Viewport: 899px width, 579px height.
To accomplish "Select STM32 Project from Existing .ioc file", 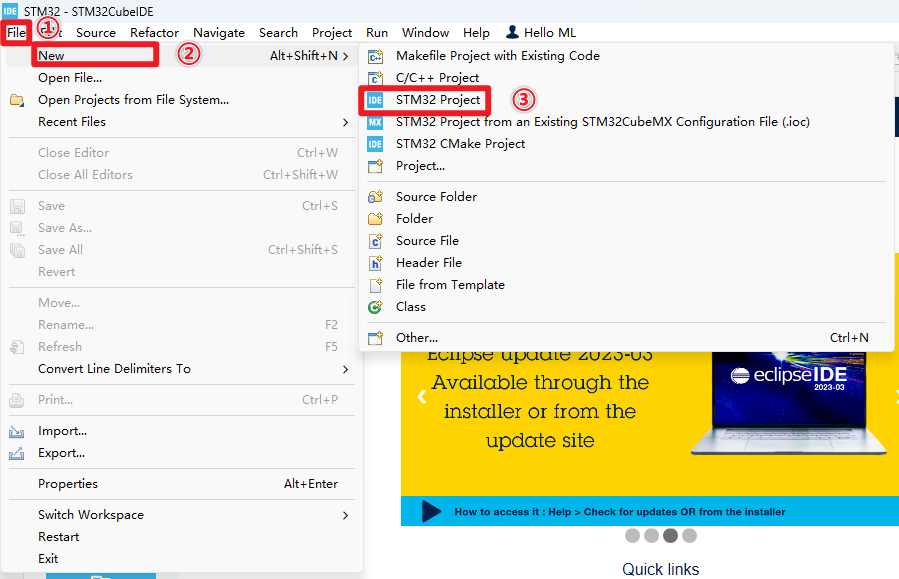I will 625,122.
